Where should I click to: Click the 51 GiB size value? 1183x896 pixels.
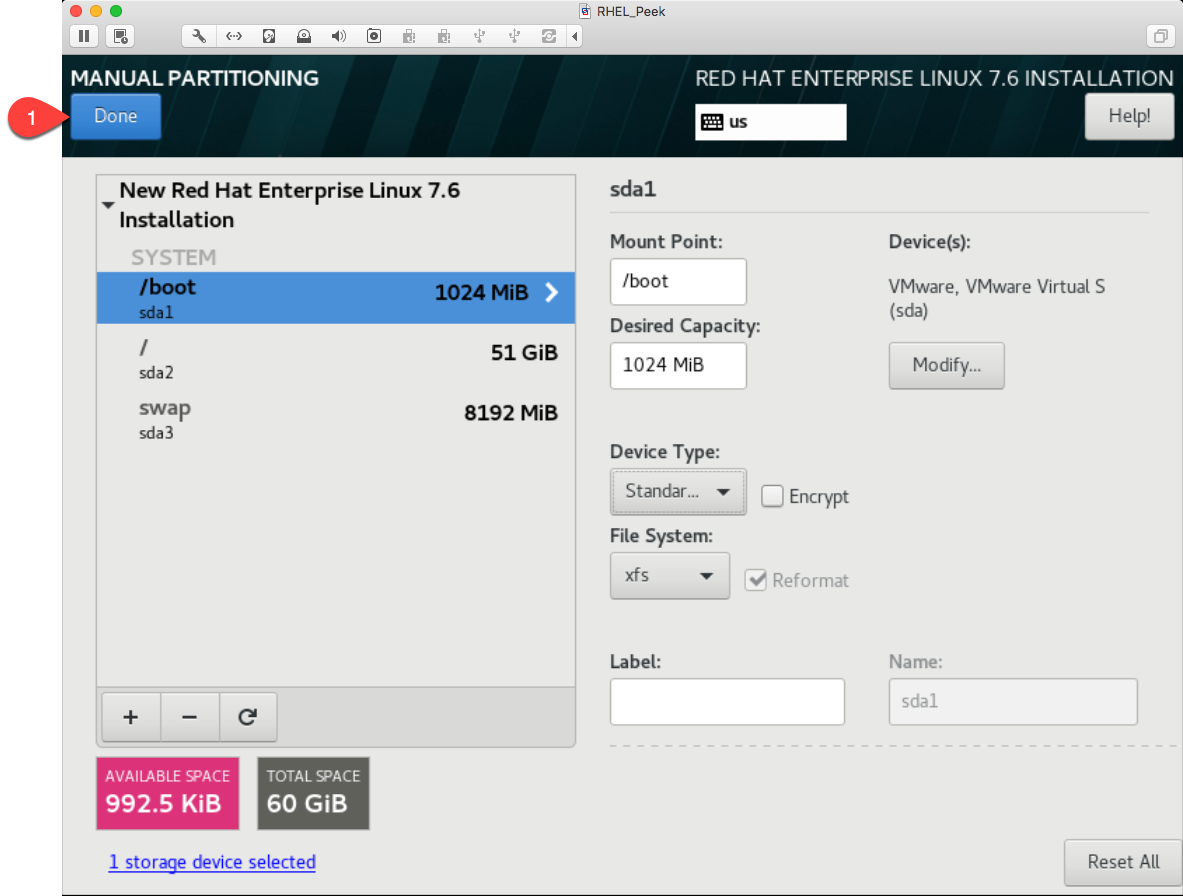524,352
